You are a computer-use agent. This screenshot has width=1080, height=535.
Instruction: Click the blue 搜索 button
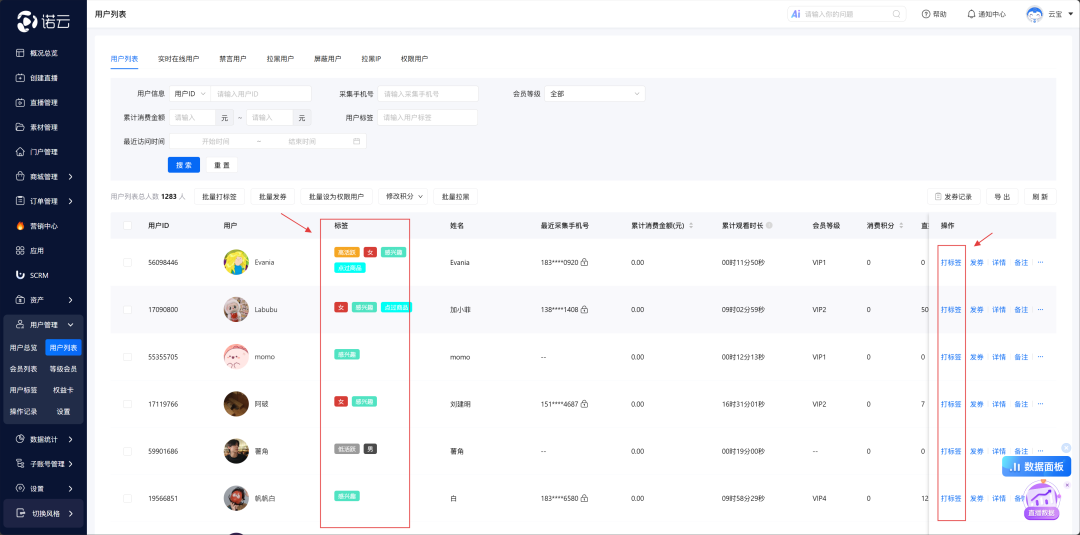click(184, 165)
